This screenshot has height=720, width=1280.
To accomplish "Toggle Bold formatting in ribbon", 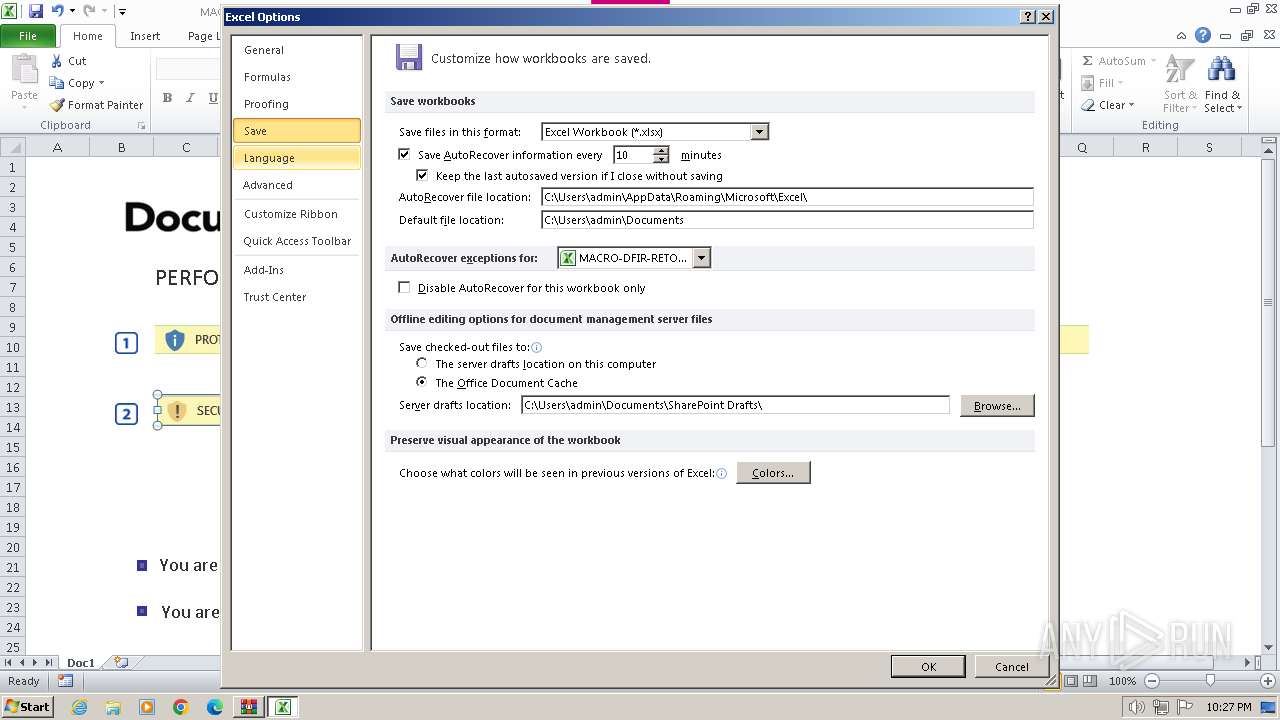I will pyautogui.click(x=167, y=98).
